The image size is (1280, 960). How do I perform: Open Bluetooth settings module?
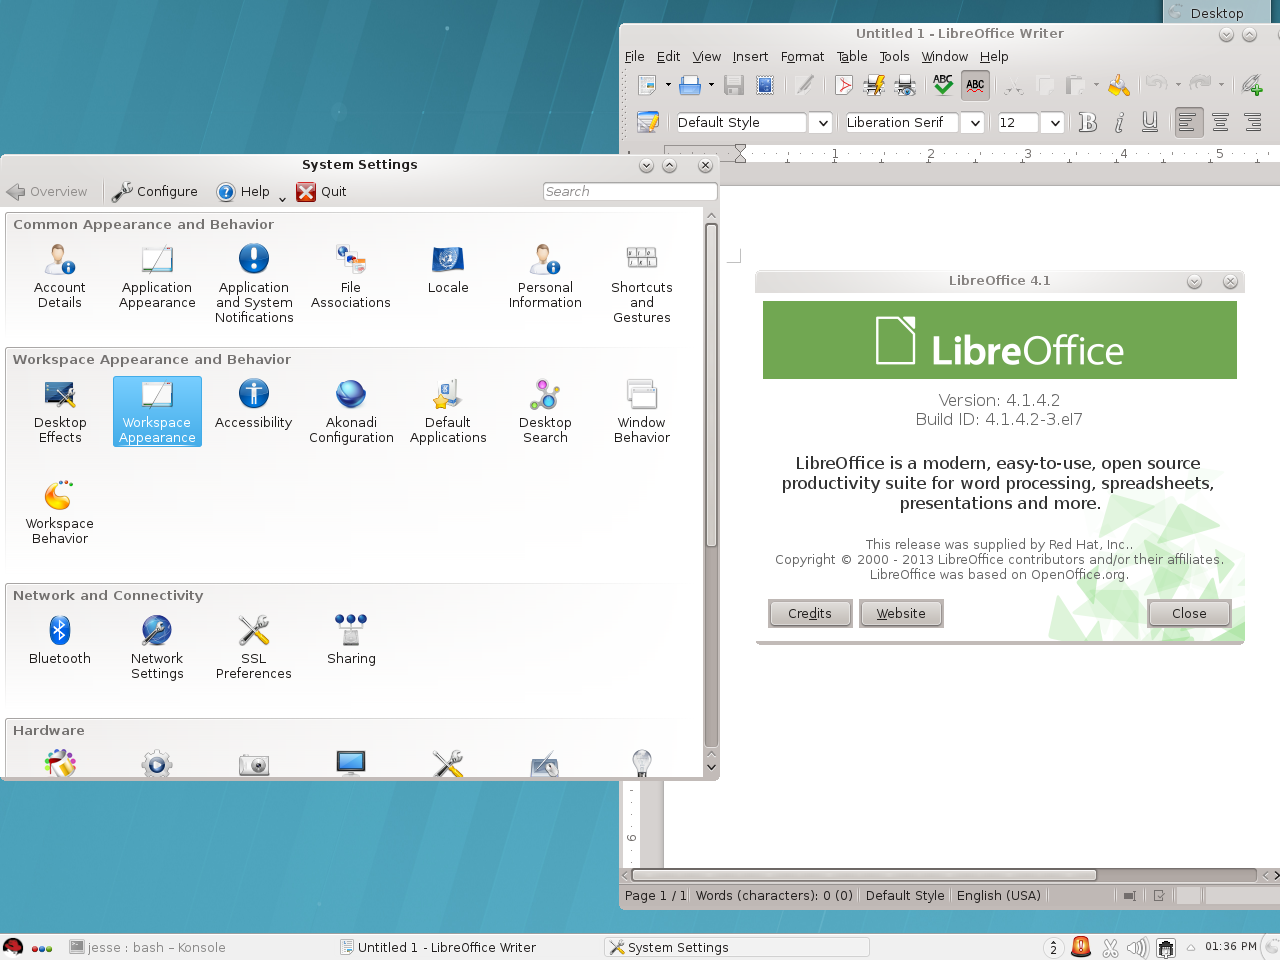coord(60,641)
